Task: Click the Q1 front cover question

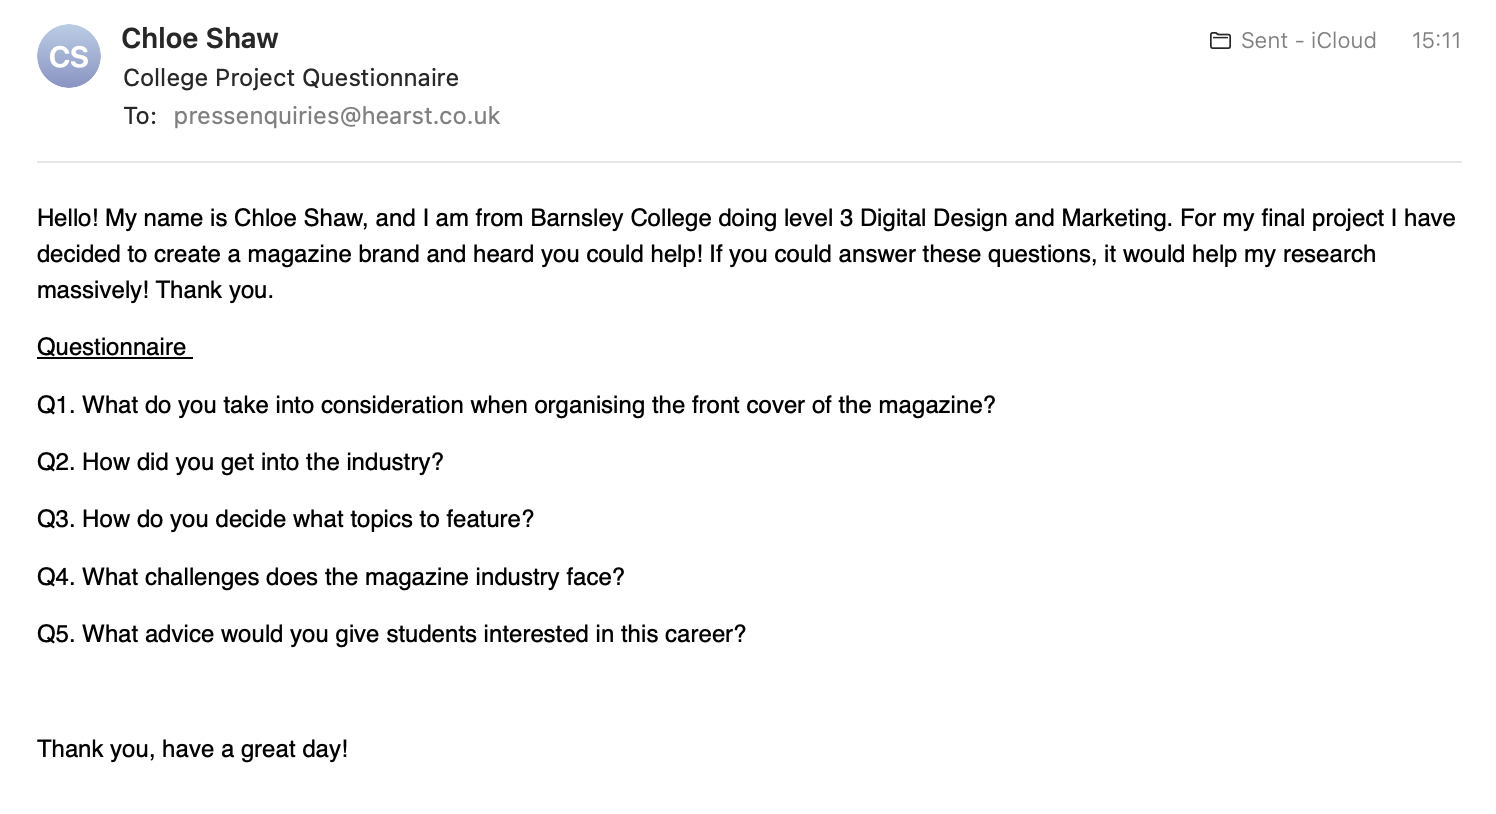Action: [516, 405]
